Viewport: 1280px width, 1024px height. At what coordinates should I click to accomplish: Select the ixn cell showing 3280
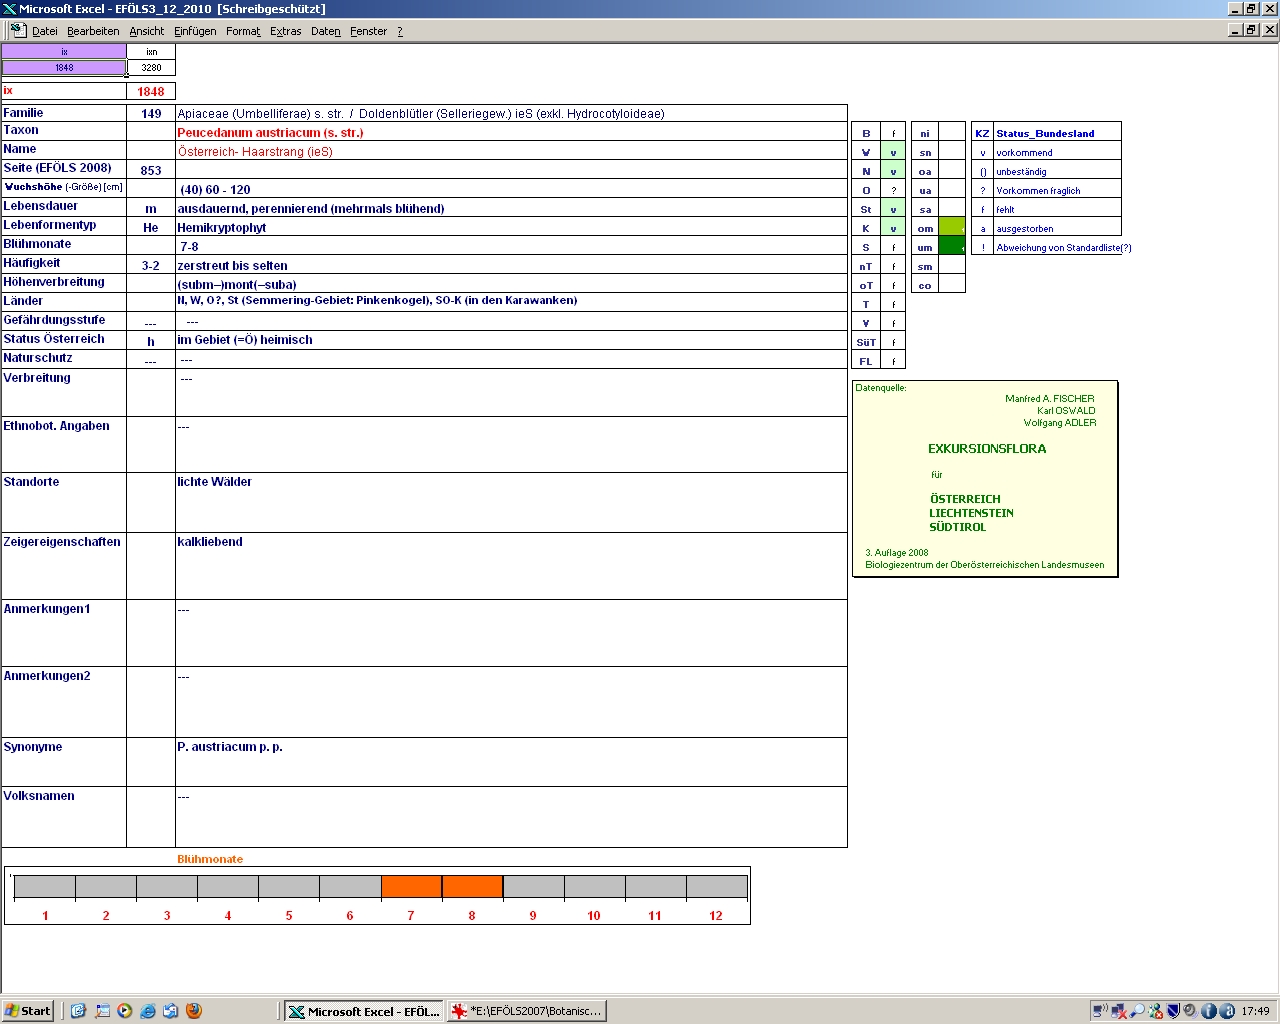[151, 68]
